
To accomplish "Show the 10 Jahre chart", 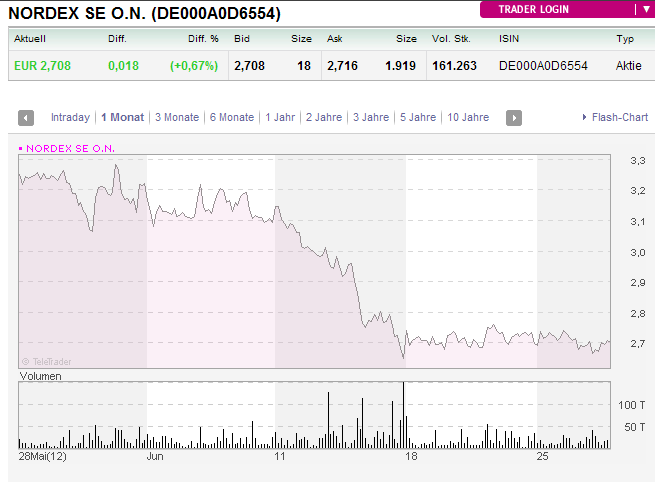I will point(468,118).
